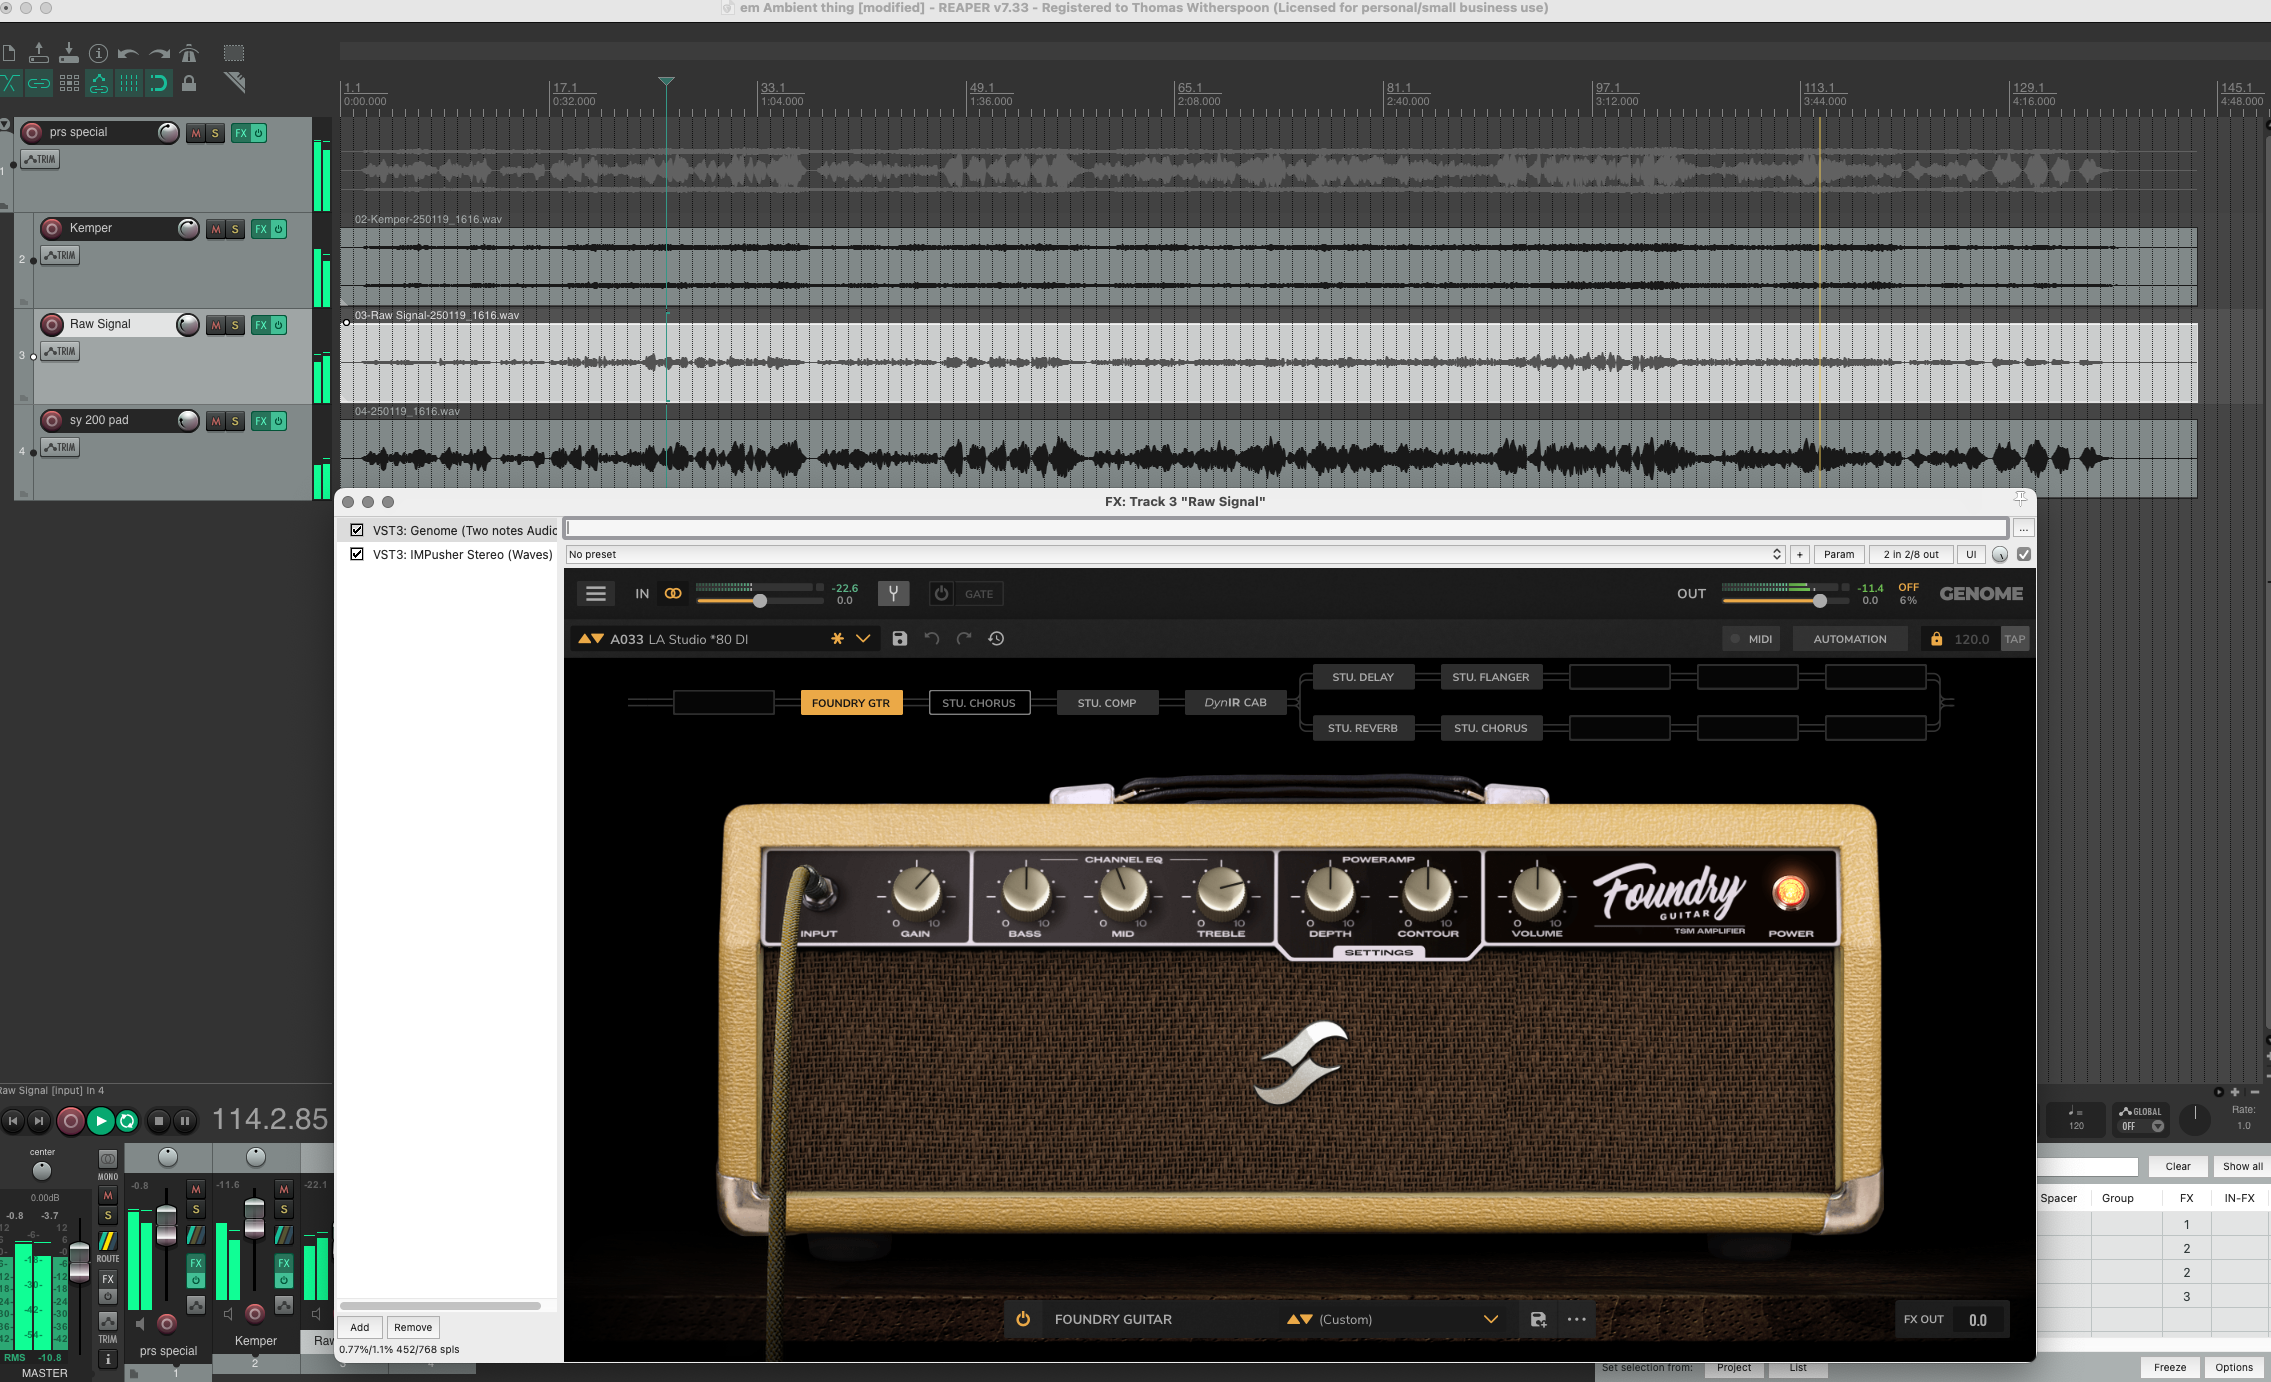The image size is (2271, 1382).
Task: Click the Add FX button
Action: [x=360, y=1327]
